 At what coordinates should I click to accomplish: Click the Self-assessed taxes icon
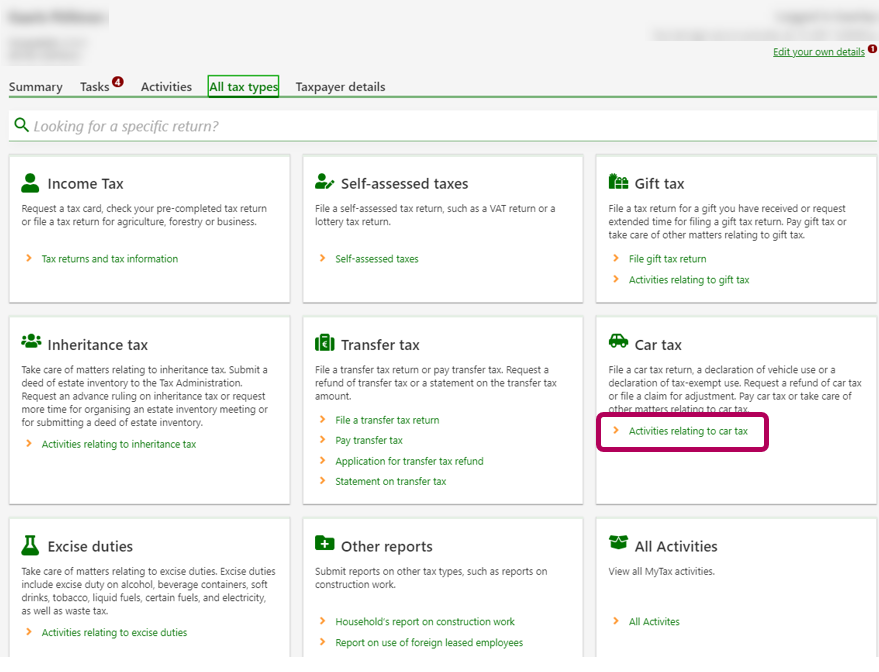[324, 182]
